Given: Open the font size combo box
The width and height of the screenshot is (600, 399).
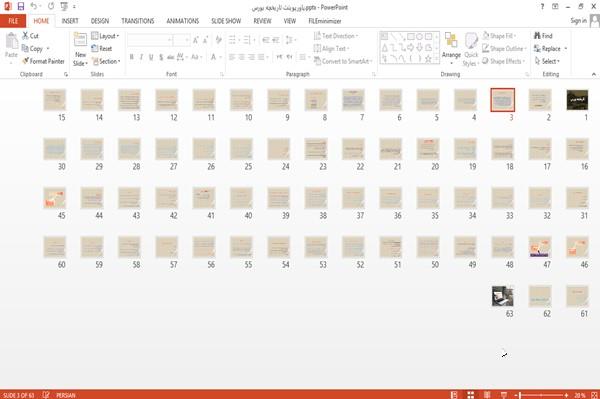Looking at the screenshot, I should (181, 40).
